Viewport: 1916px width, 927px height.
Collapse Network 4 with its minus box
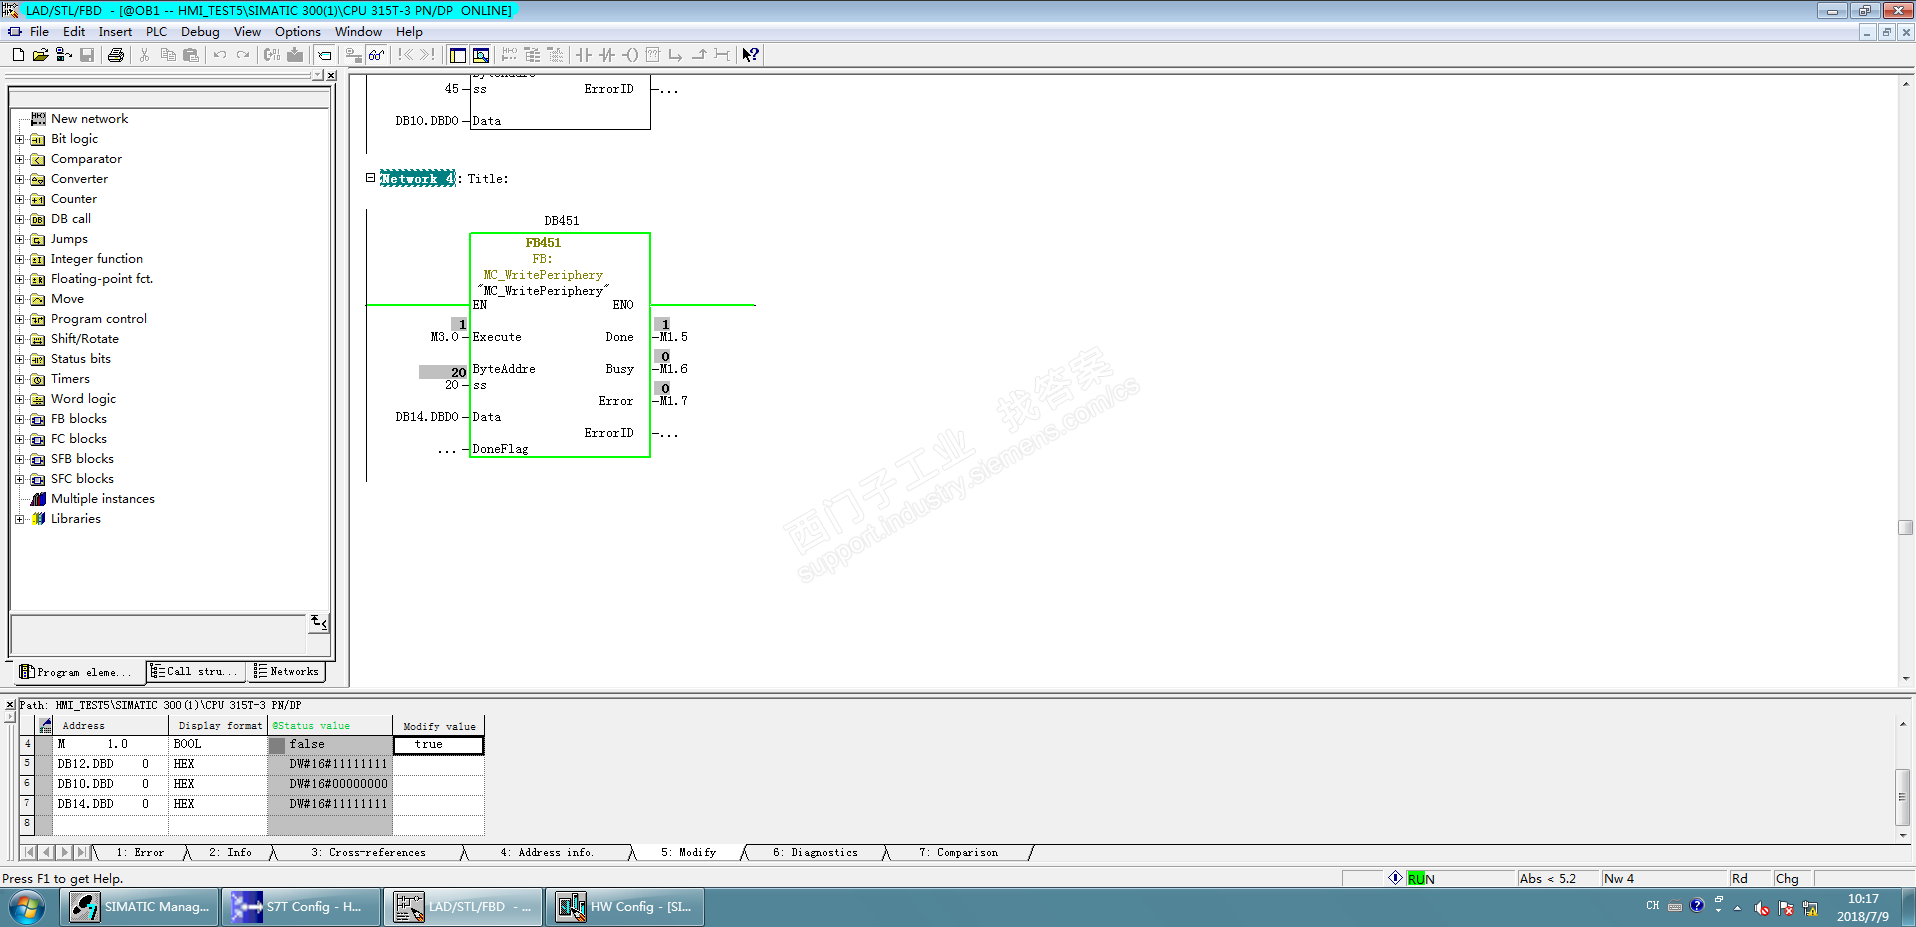(370, 178)
